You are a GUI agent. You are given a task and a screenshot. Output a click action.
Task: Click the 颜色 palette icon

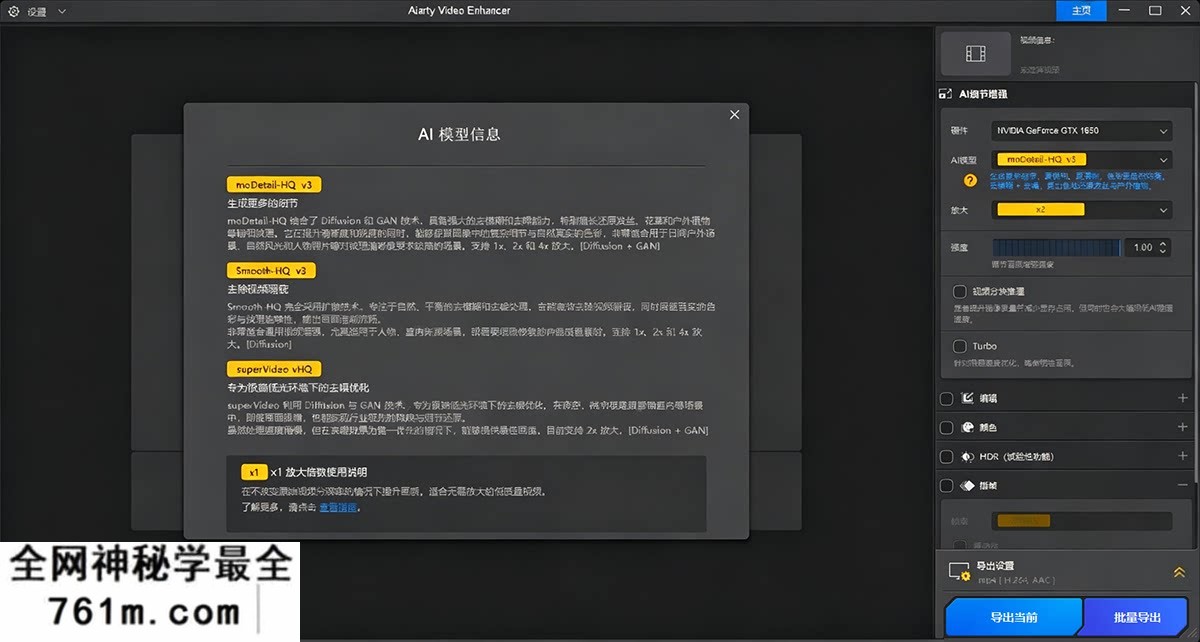967,427
